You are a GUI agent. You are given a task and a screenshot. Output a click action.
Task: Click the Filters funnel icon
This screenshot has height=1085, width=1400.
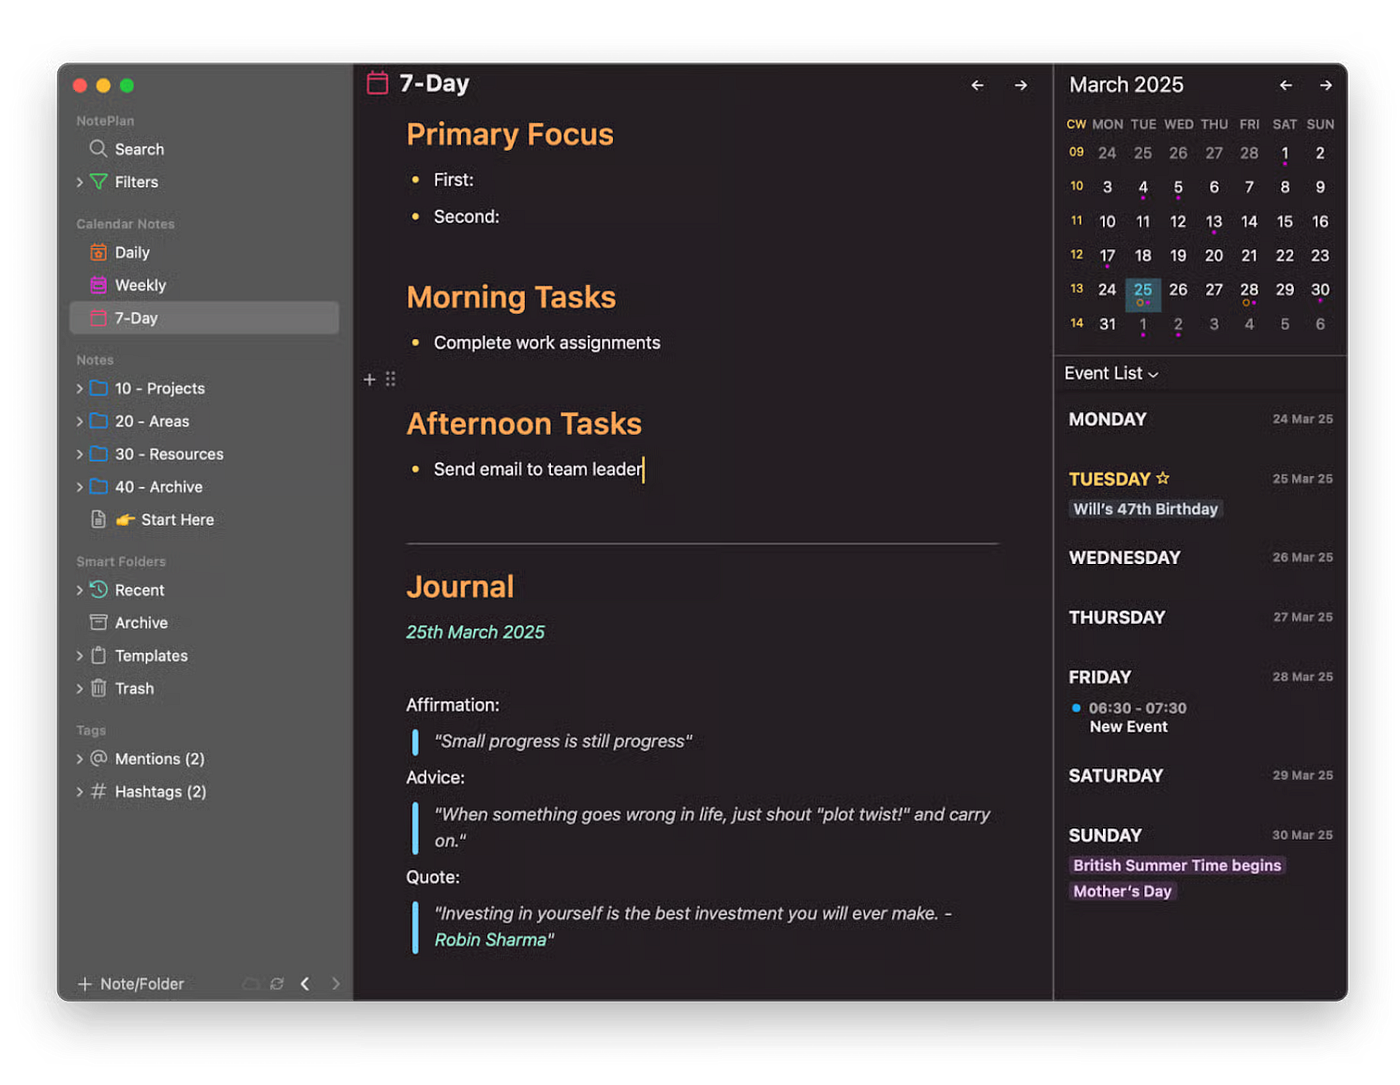pyautogui.click(x=98, y=182)
